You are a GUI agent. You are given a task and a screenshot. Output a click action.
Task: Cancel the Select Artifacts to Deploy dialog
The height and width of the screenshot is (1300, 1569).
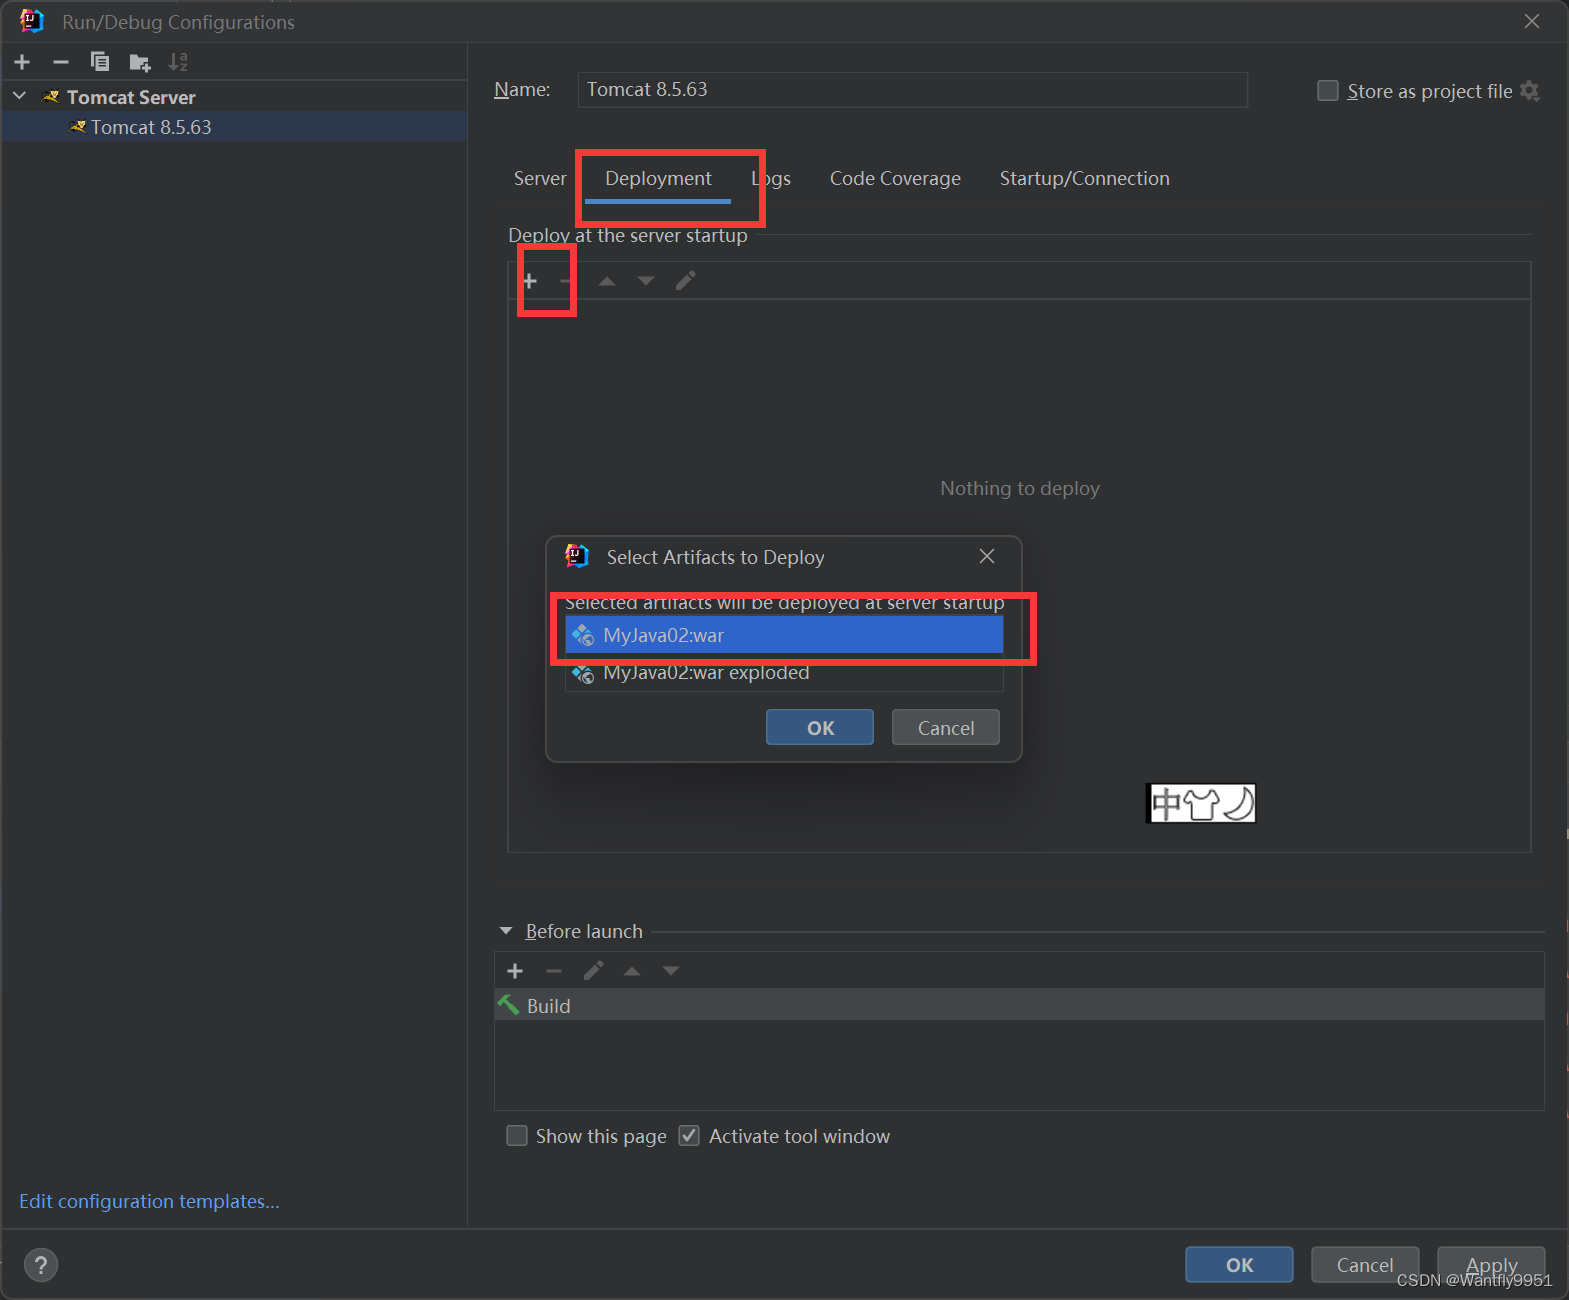click(x=946, y=728)
